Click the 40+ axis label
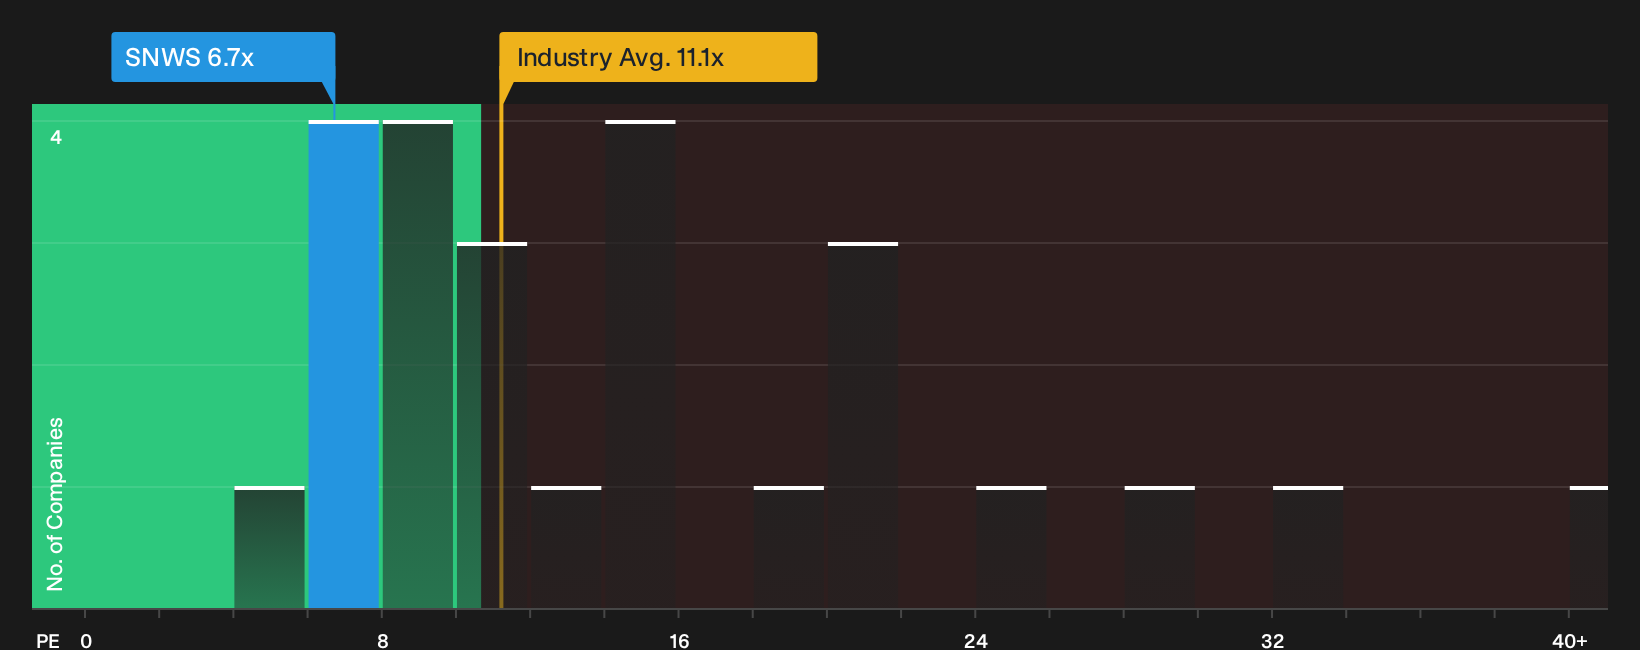 pyautogui.click(x=1570, y=640)
